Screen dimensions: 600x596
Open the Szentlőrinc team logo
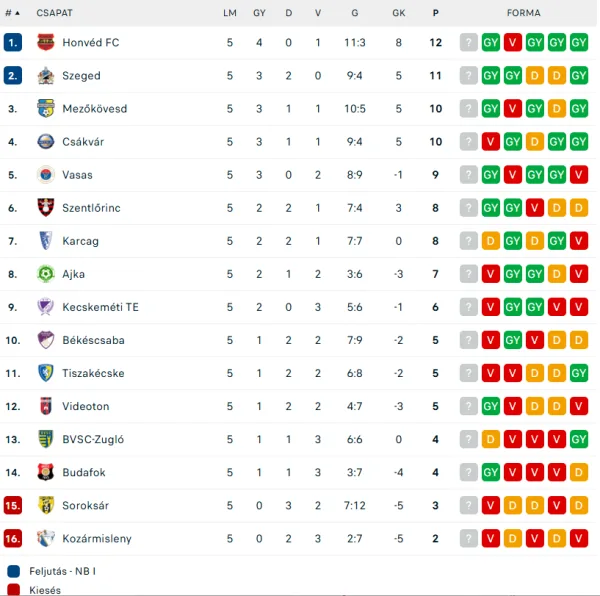click(46, 208)
